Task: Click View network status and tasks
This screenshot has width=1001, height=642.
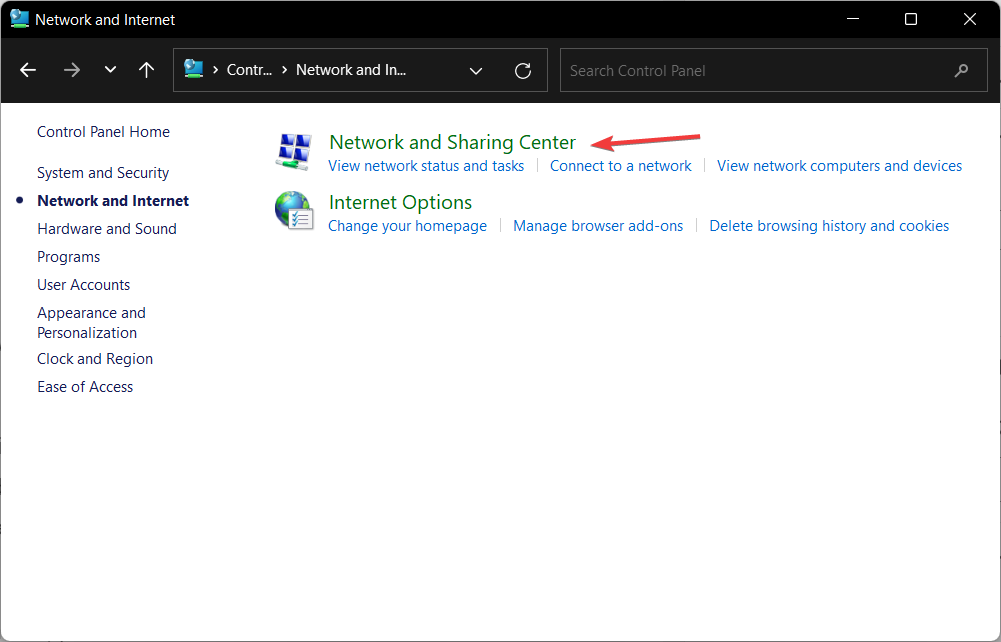Action: [426, 166]
